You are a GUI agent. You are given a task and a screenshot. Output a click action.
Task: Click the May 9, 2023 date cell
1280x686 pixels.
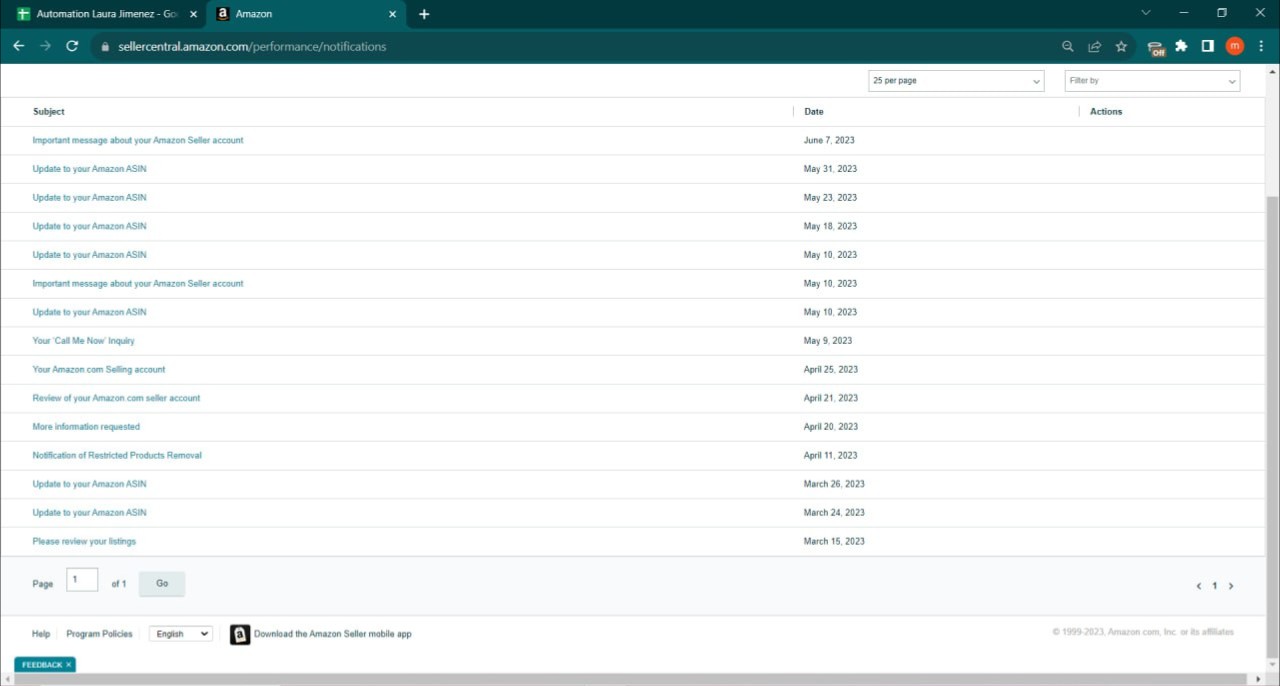point(828,341)
